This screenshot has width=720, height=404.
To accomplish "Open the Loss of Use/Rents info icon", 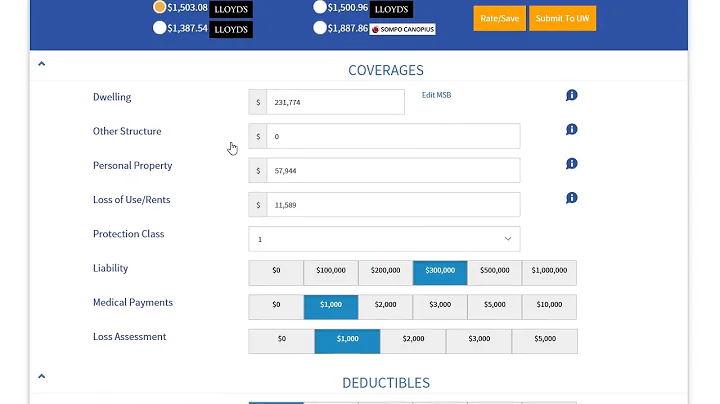I will coord(571,198).
